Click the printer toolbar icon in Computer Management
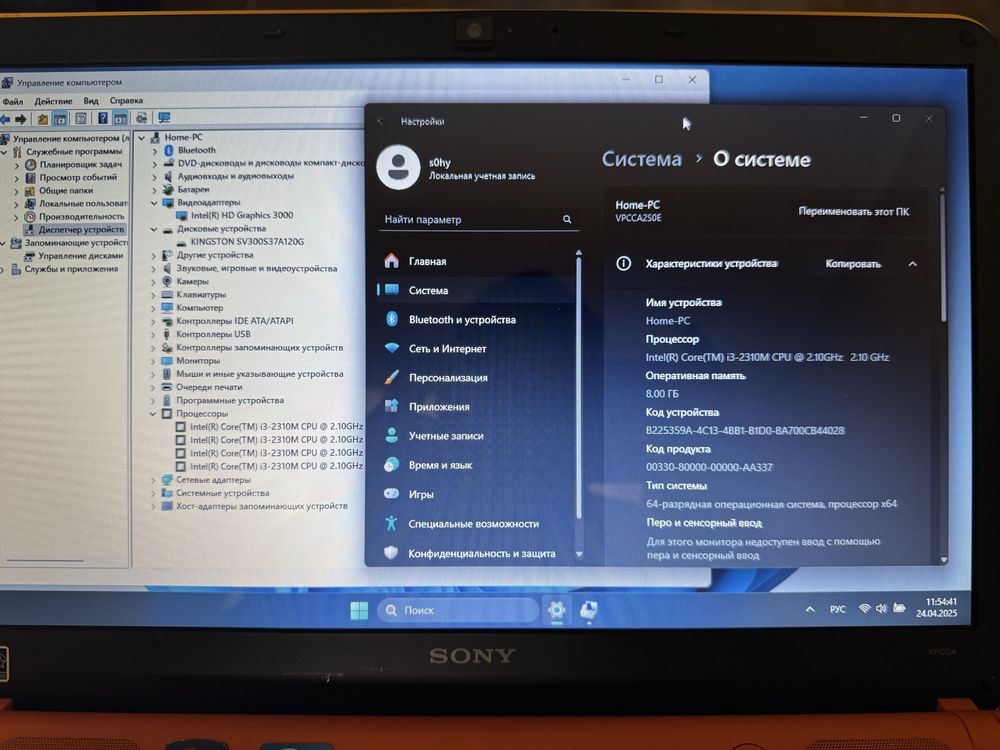Screen dimensions: 1000x750 142,118
